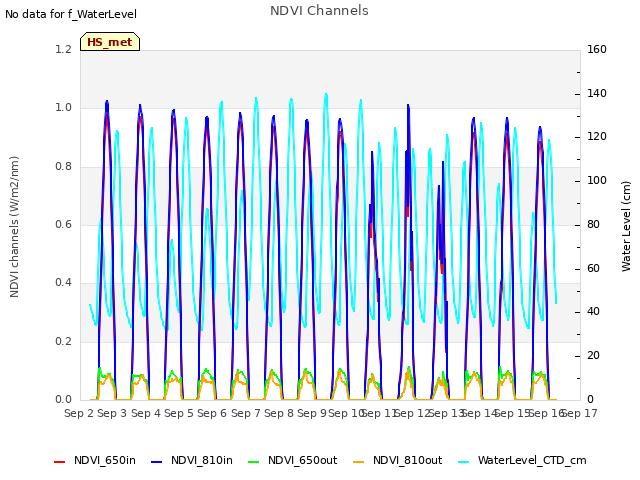Click the 0.0 tick on left axis
The width and height of the screenshot is (640, 480).
point(63,400)
